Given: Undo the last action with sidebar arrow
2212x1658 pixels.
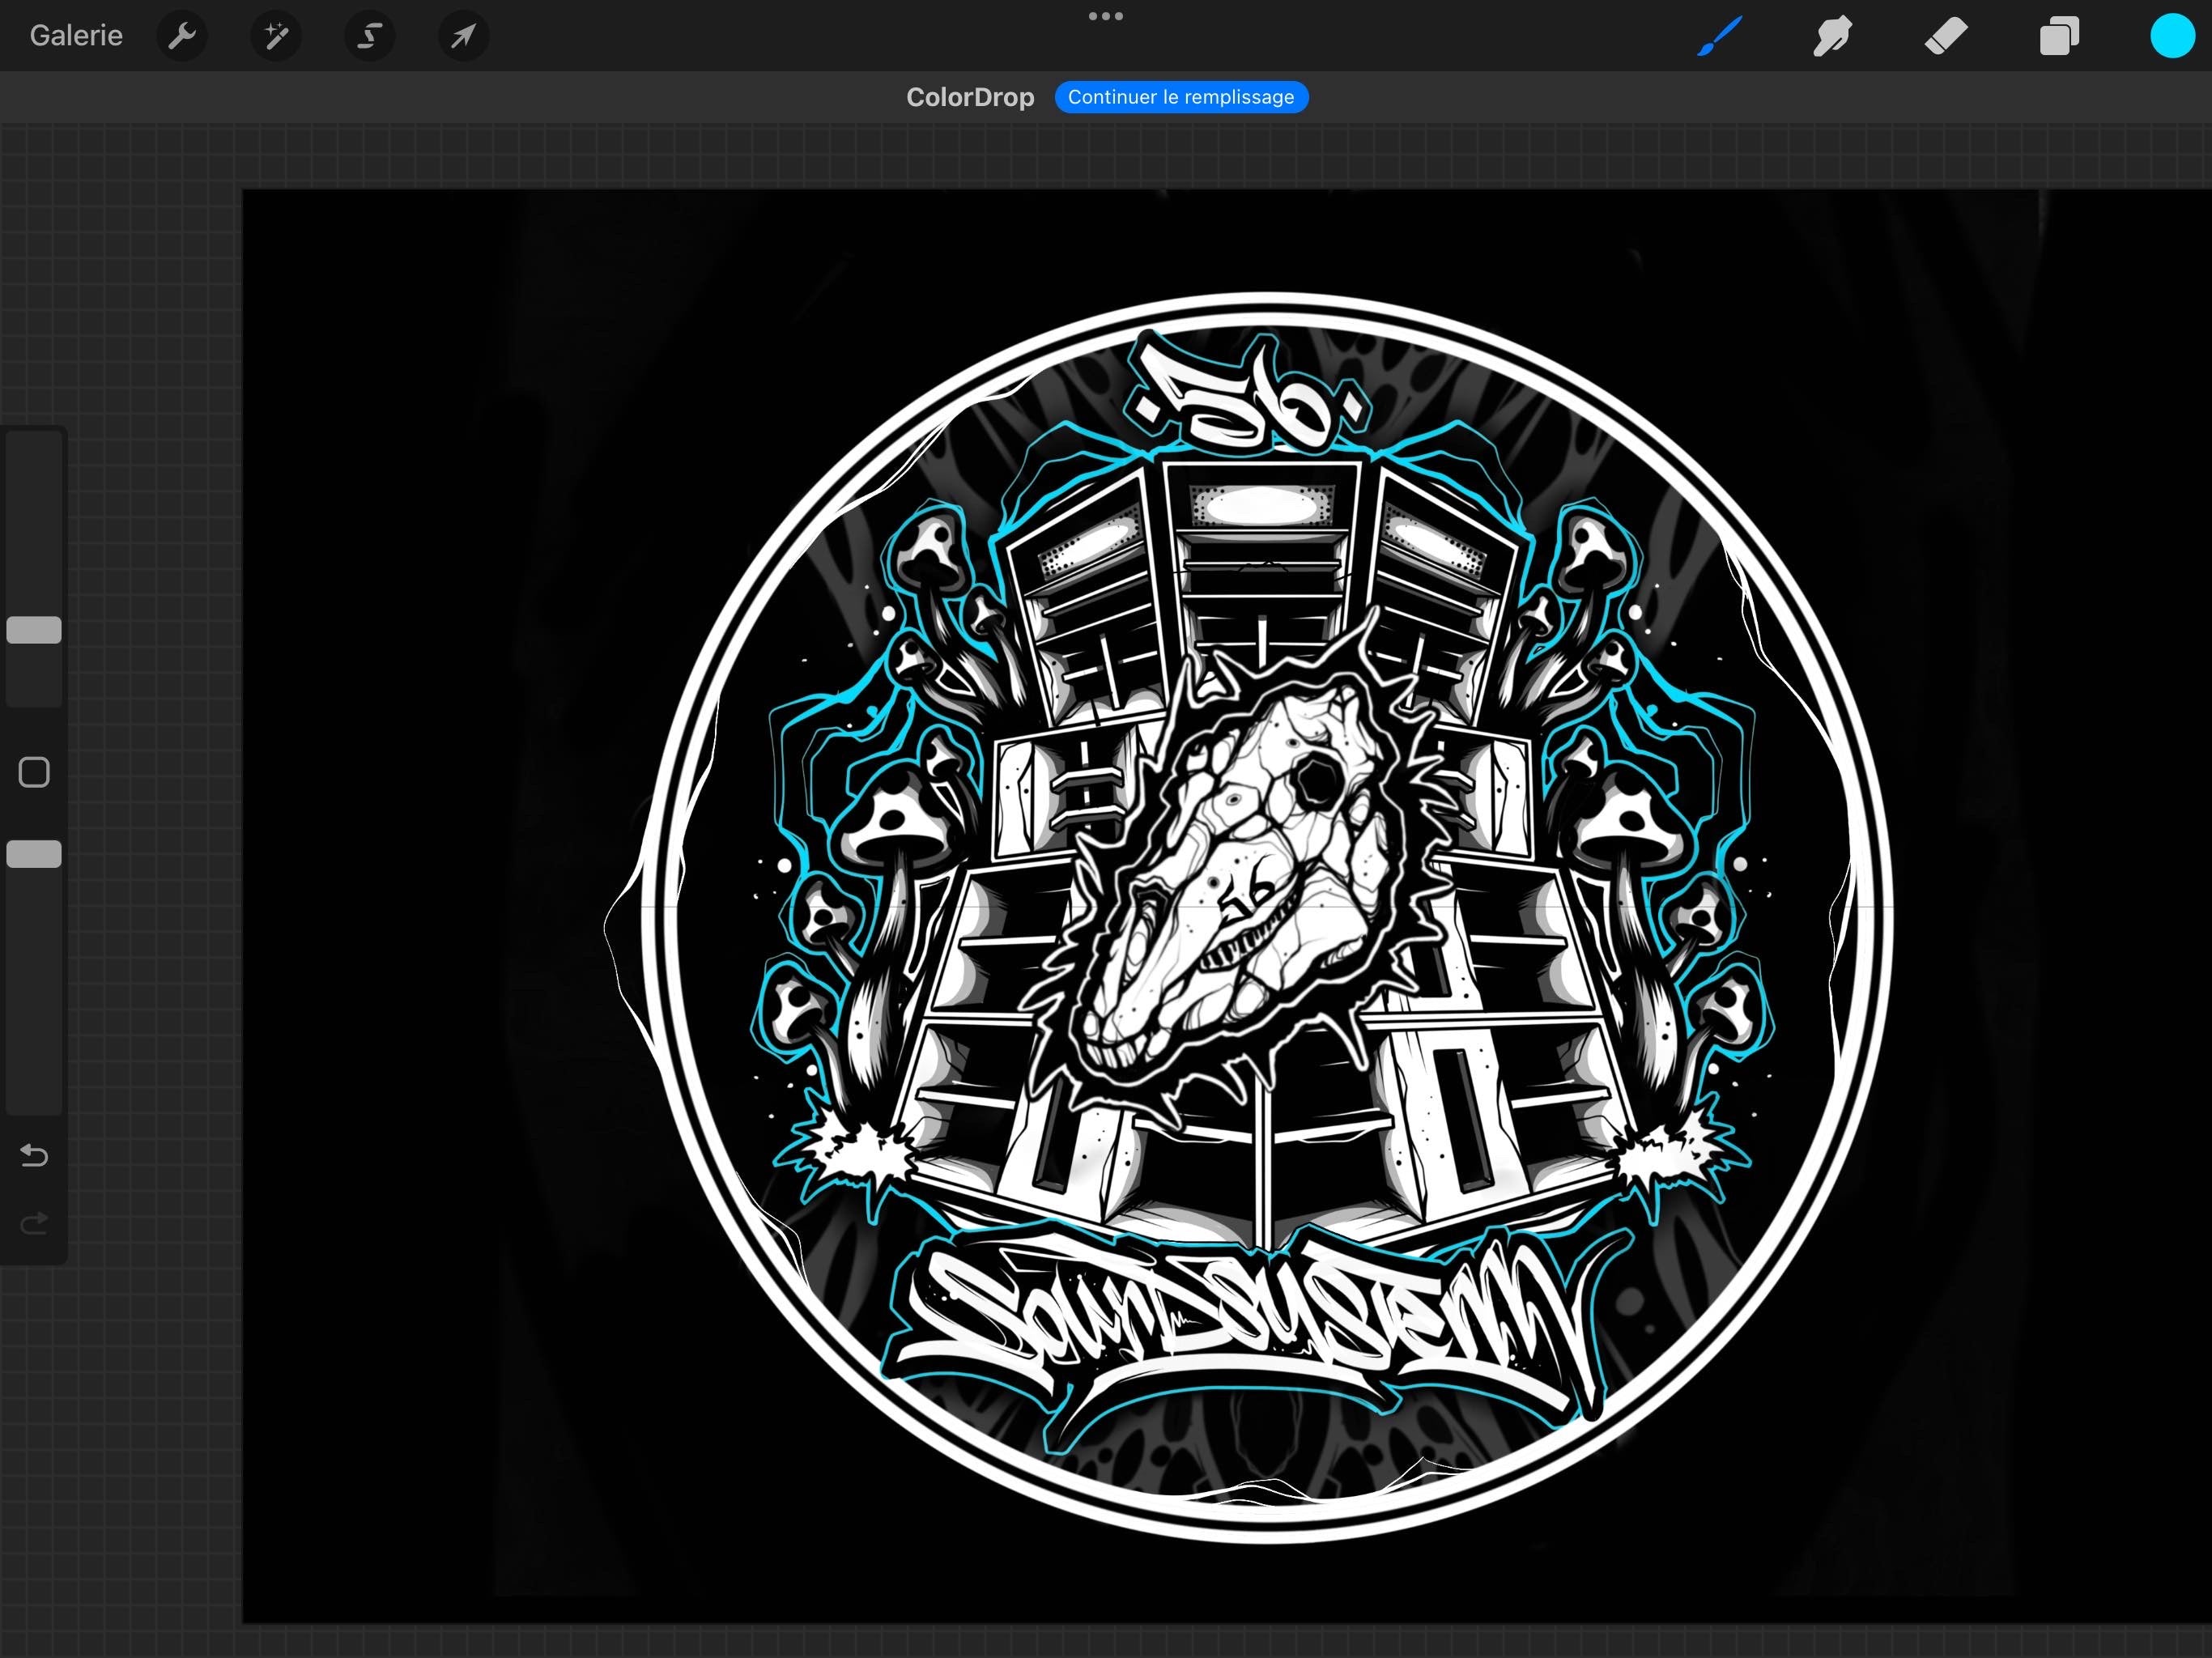Looking at the screenshot, I should (34, 1156).
